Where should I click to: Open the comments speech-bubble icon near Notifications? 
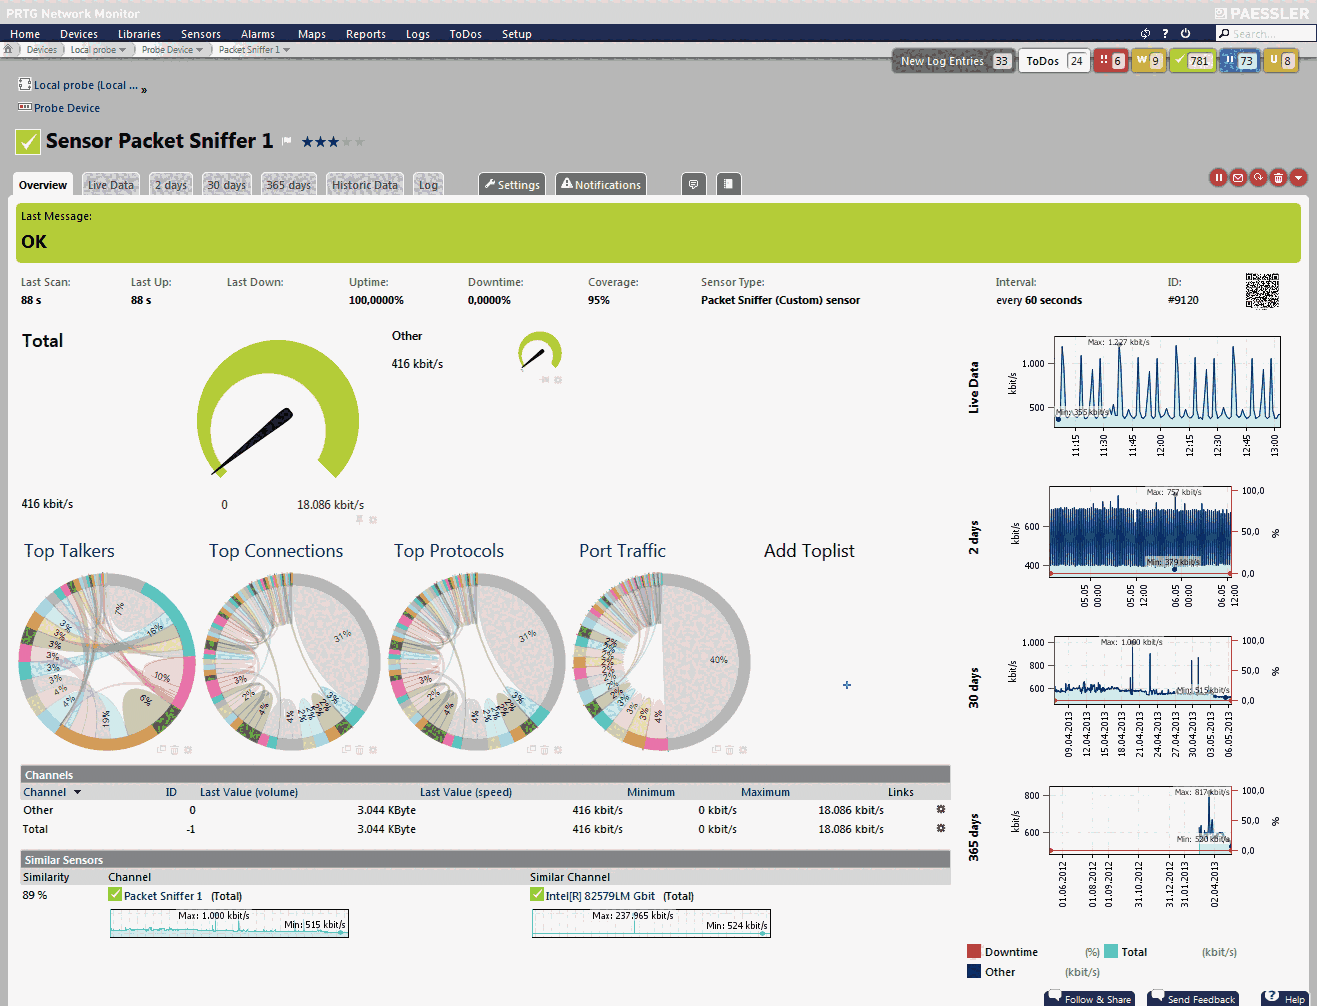(694, 183)
